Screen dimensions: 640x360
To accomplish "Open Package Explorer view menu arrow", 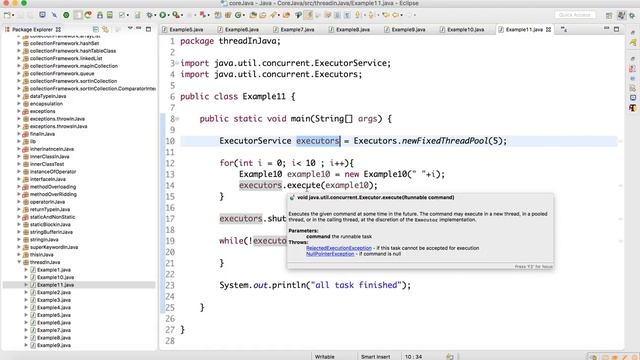I will 130,28.
